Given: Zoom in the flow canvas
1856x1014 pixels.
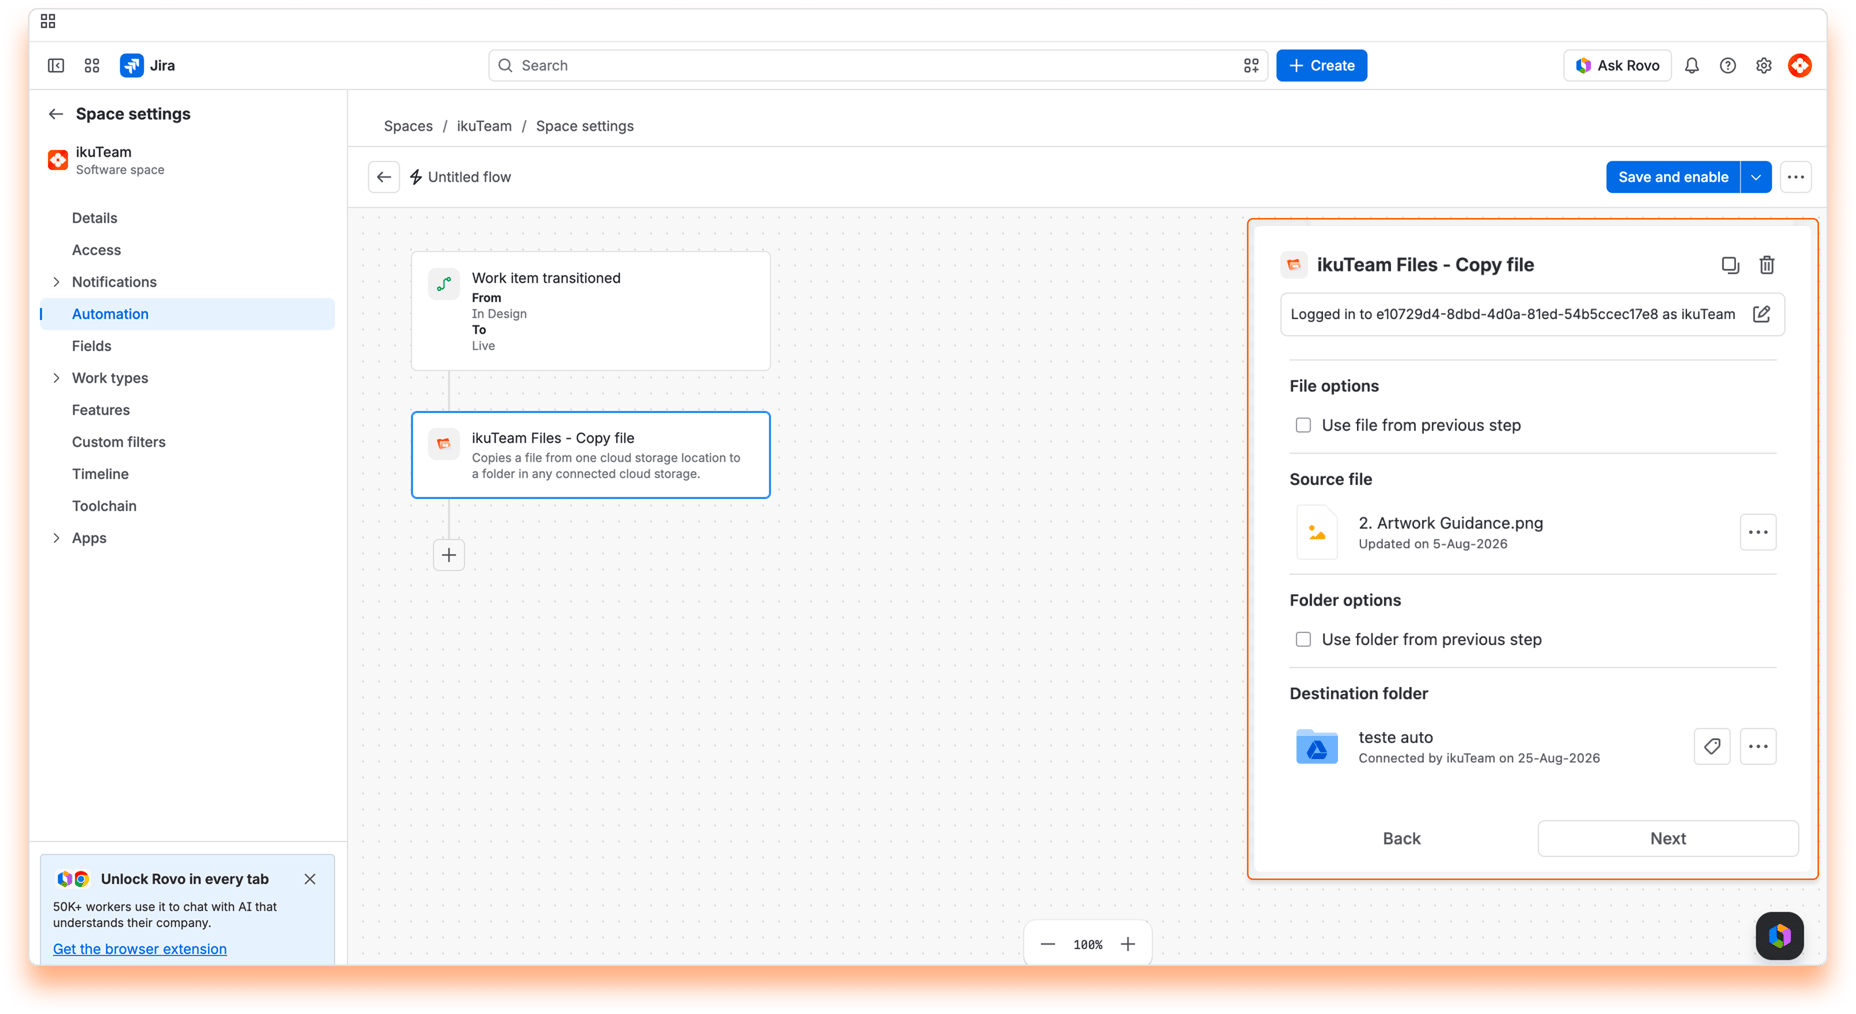Looking at the screenshot, I should tap(1128, 944).
